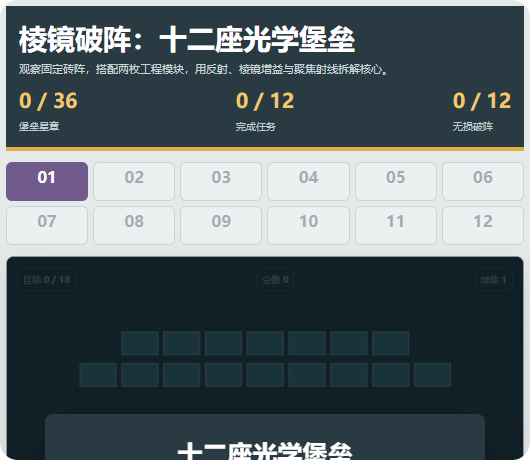The height and width of the screenshot is (460, 530).
Task: Click the 十二座光学堡垒 overlay panel
Action: pos(265,437)
